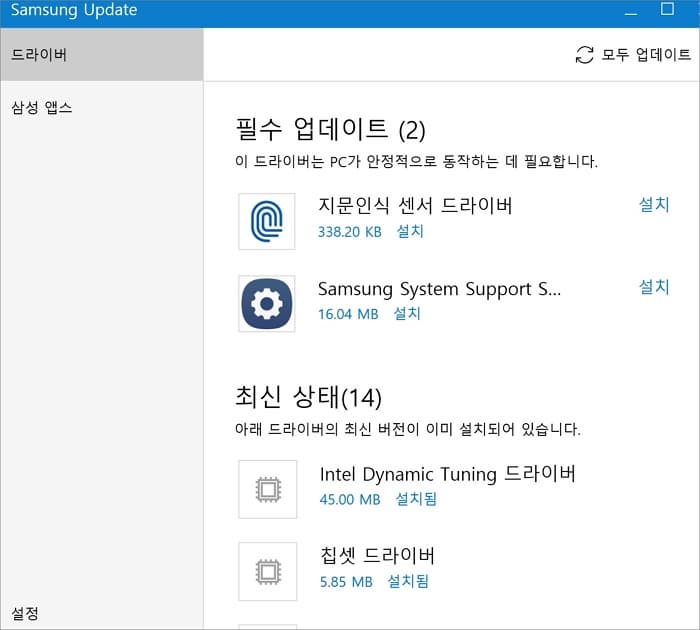Click 설치 status next to 16.04 MB
700x630 pixels.
407,313
